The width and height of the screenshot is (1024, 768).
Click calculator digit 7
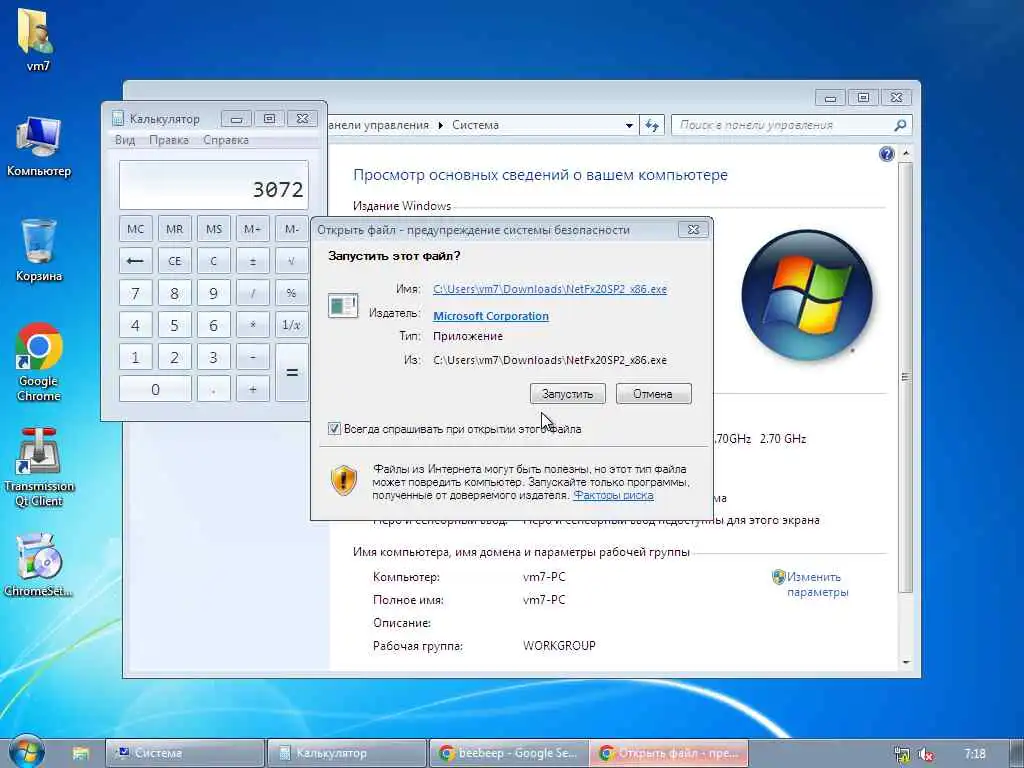click(136, 293)
